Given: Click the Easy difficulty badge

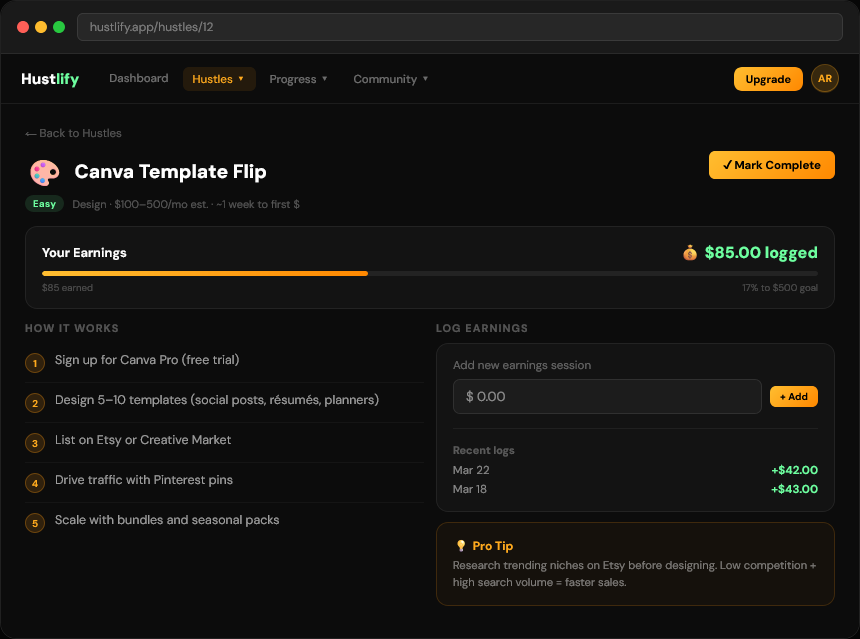Looking at the screenshot, I should 44,204.
